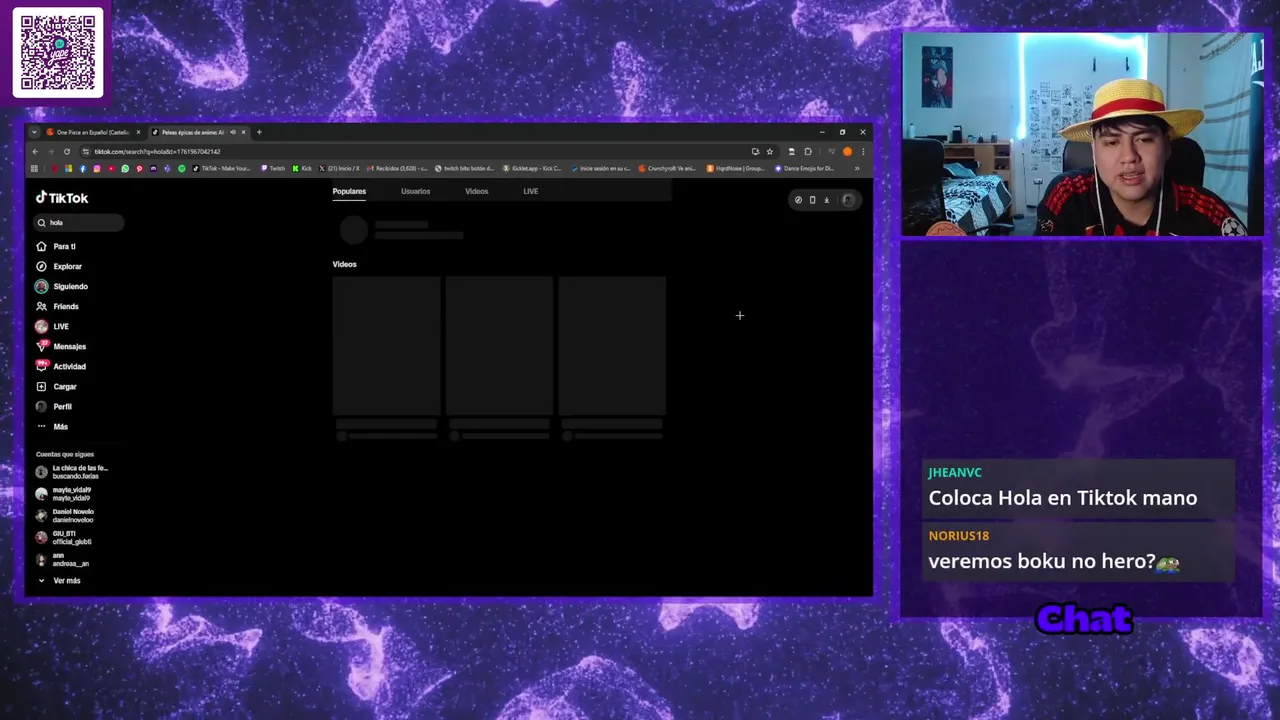Show more bookmarks with the overflow chevron
This screenshot has width=1280, height=720.
click(x=857, y=168)
